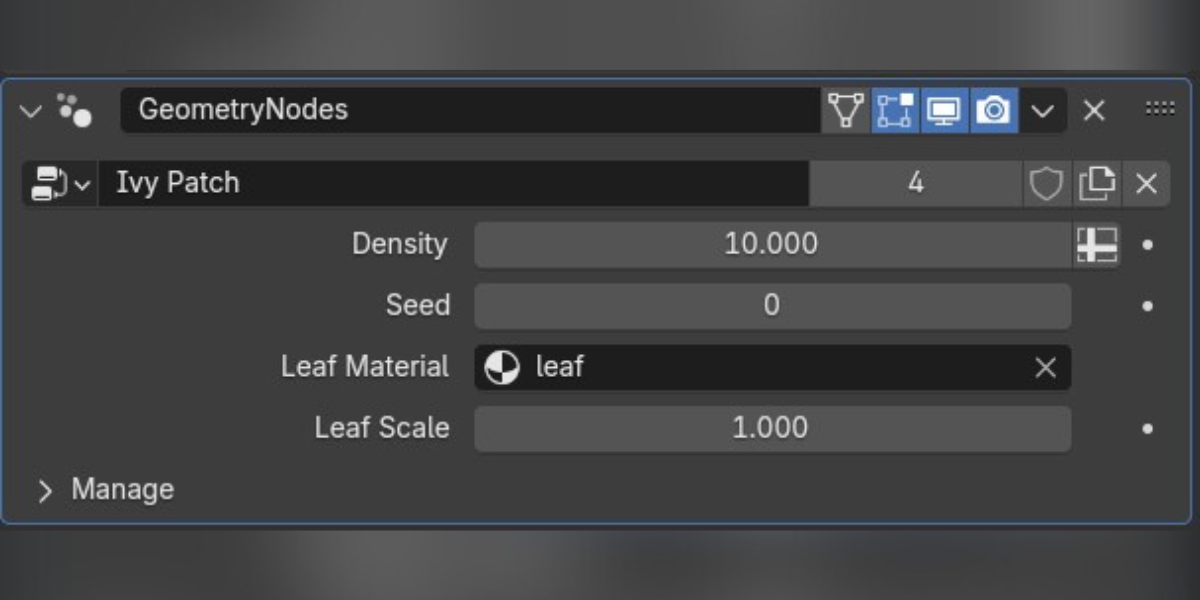Toggle modifier visibility in render

[x=993, y=110]
